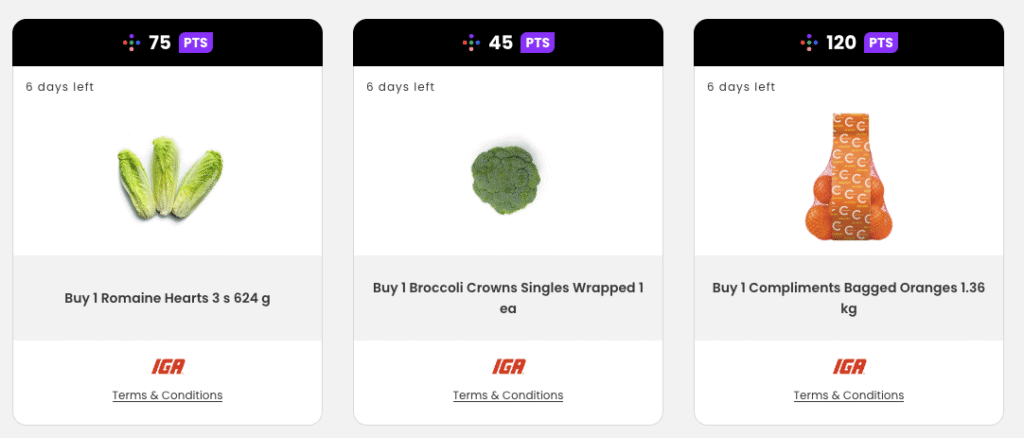The width and height of the screenshot is (1024, 438).
Task: Click the purple PTS badge on 75 points offer
Action: [196, 43]
